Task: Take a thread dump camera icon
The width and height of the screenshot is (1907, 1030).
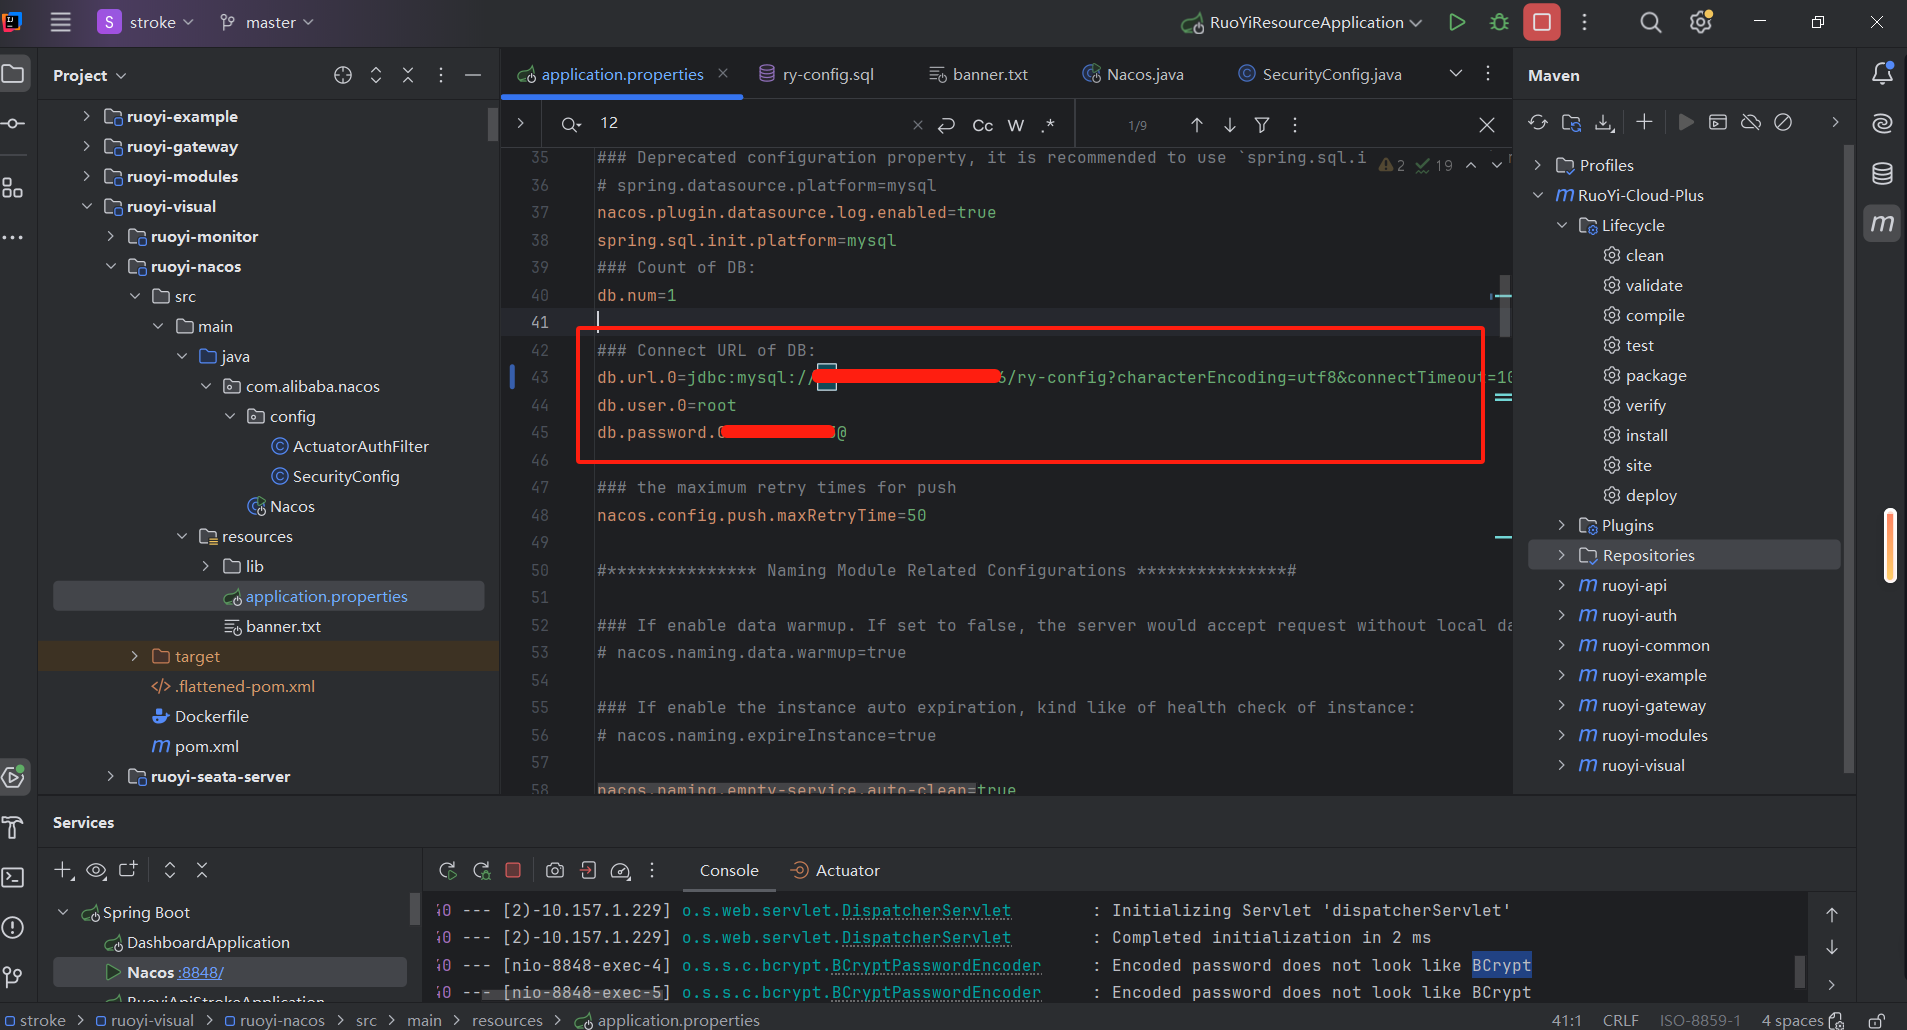Action: point(555,870)
